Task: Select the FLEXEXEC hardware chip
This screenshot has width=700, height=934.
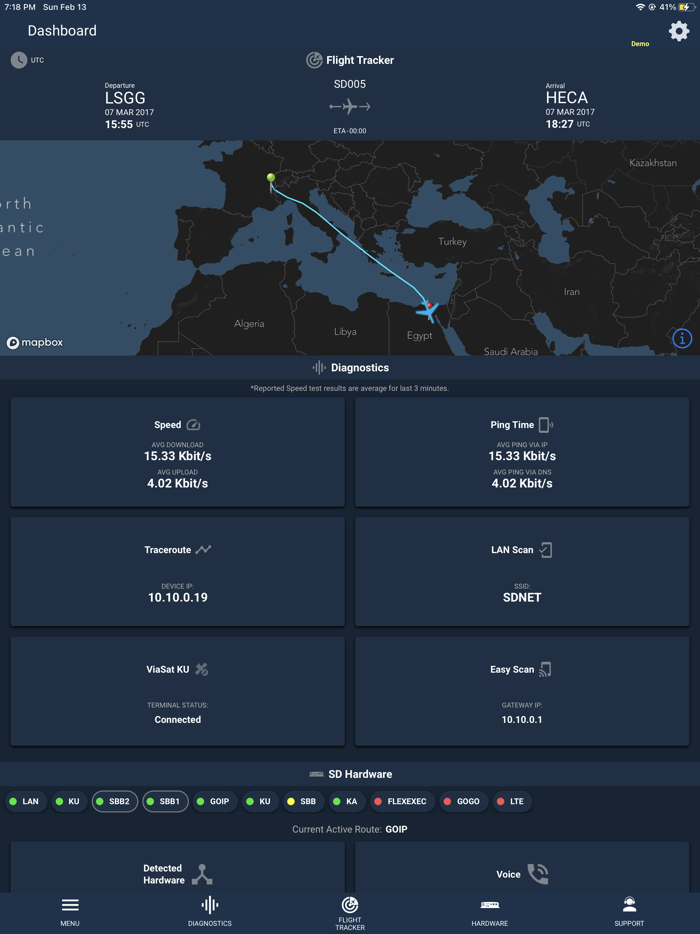Action: pyautogui.click(x=403, y=801)
